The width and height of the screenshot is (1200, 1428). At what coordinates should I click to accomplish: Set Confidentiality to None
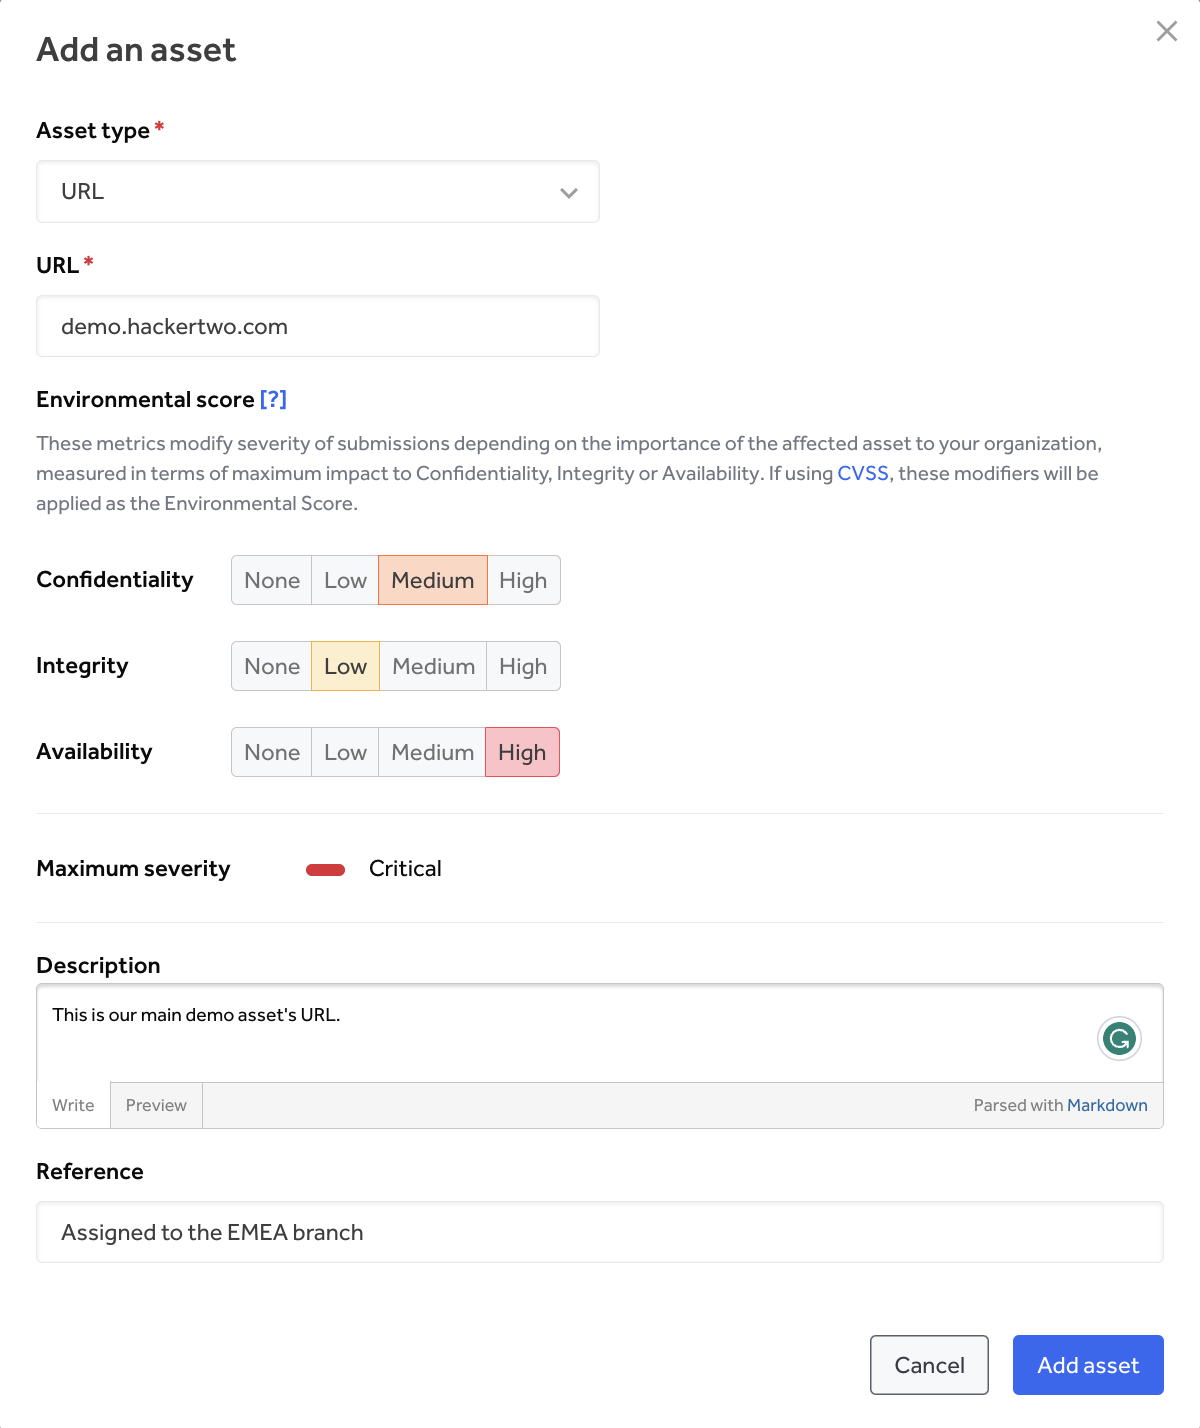pyautogui.click(x=271, y=581)
